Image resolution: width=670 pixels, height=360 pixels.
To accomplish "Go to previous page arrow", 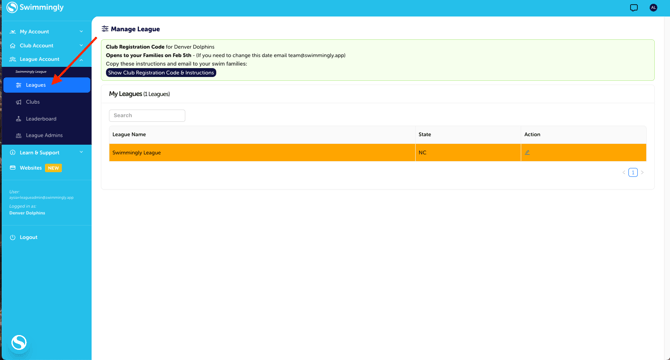I will [x=624, y=173].
